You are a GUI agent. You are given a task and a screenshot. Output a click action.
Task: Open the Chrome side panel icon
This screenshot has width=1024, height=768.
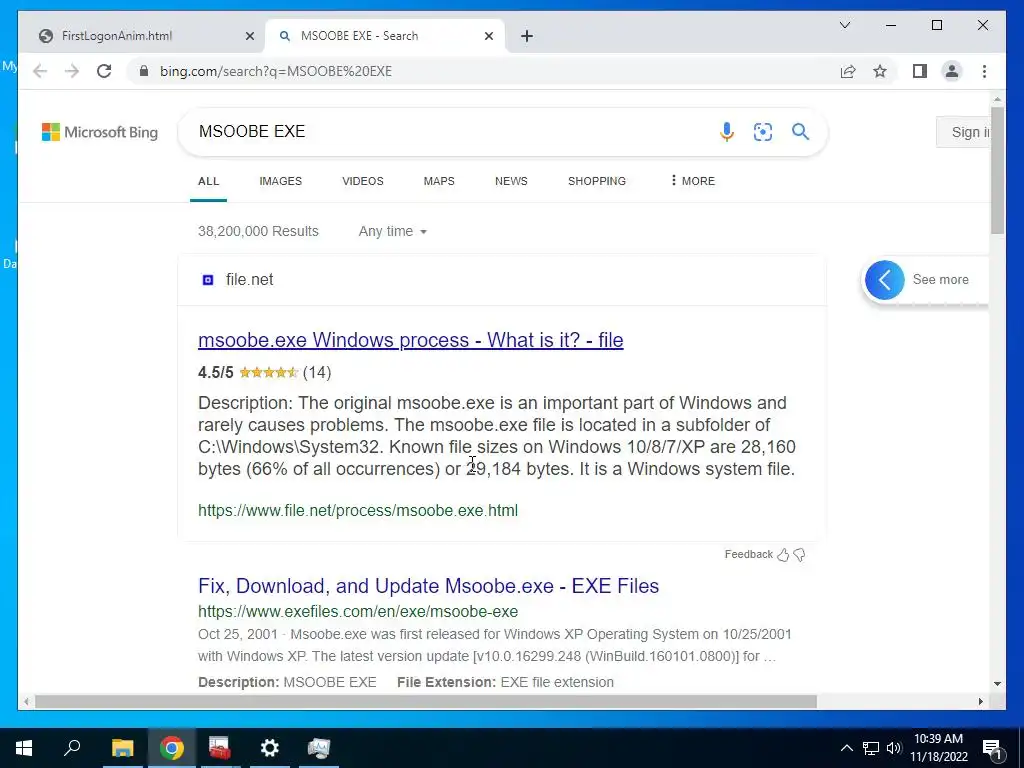[920, 71]
